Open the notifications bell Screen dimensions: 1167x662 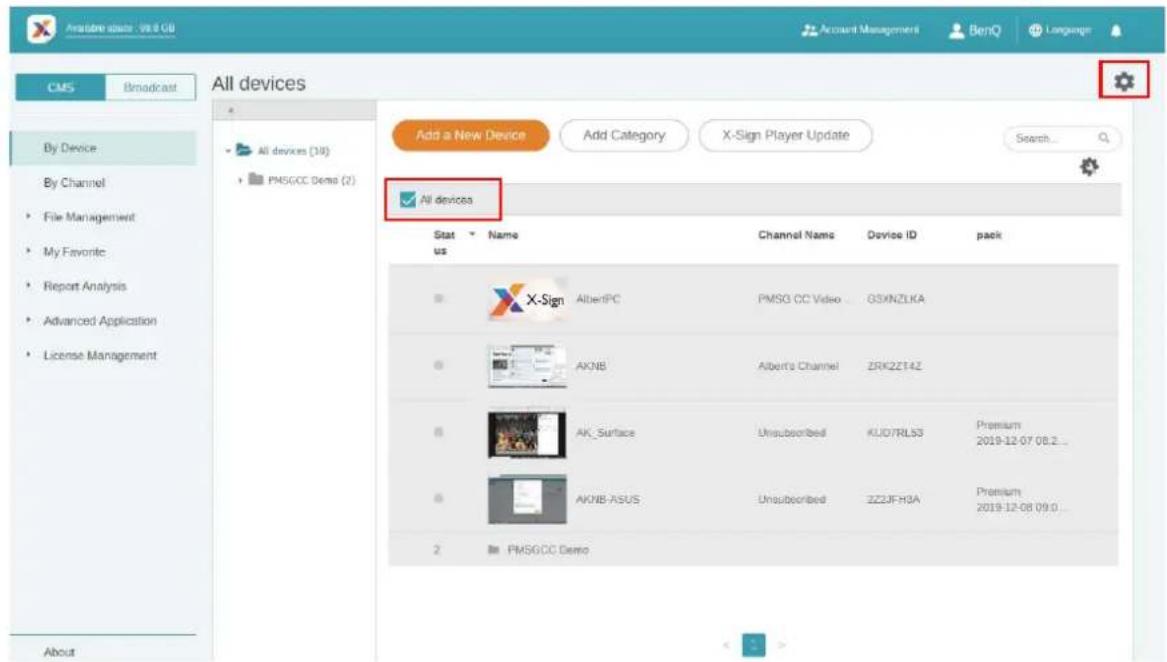click(1116, 31)
